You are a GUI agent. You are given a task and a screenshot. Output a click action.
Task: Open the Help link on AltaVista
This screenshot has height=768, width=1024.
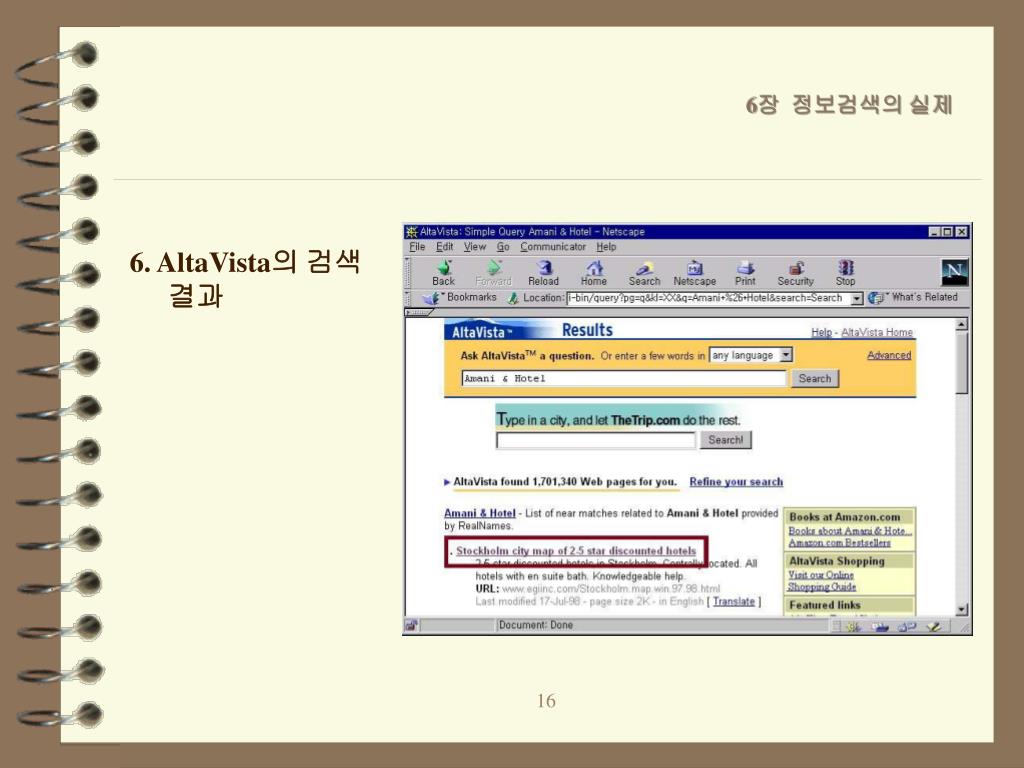click(x=822, y=332)
